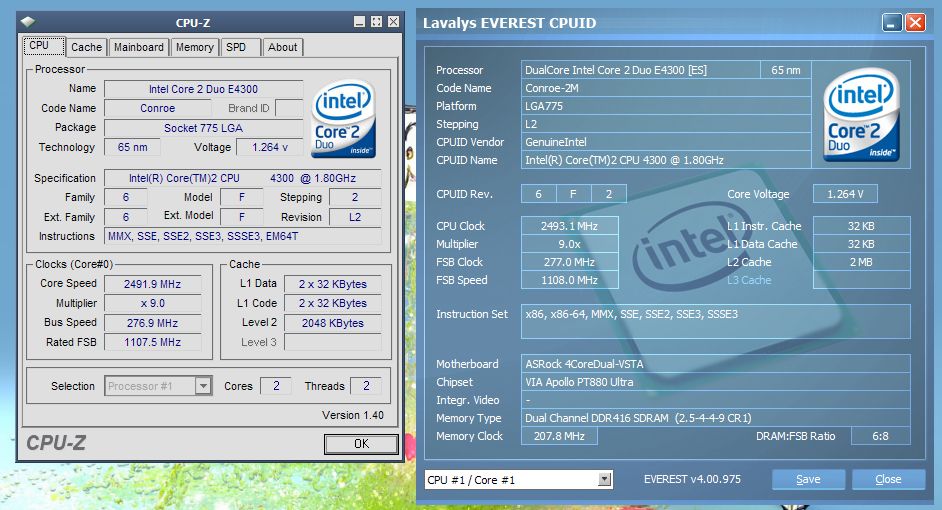The width and height of the screenshot is (942, 510).
Task: Click the Voltage value 1.264 v
Action: point(270,147)
